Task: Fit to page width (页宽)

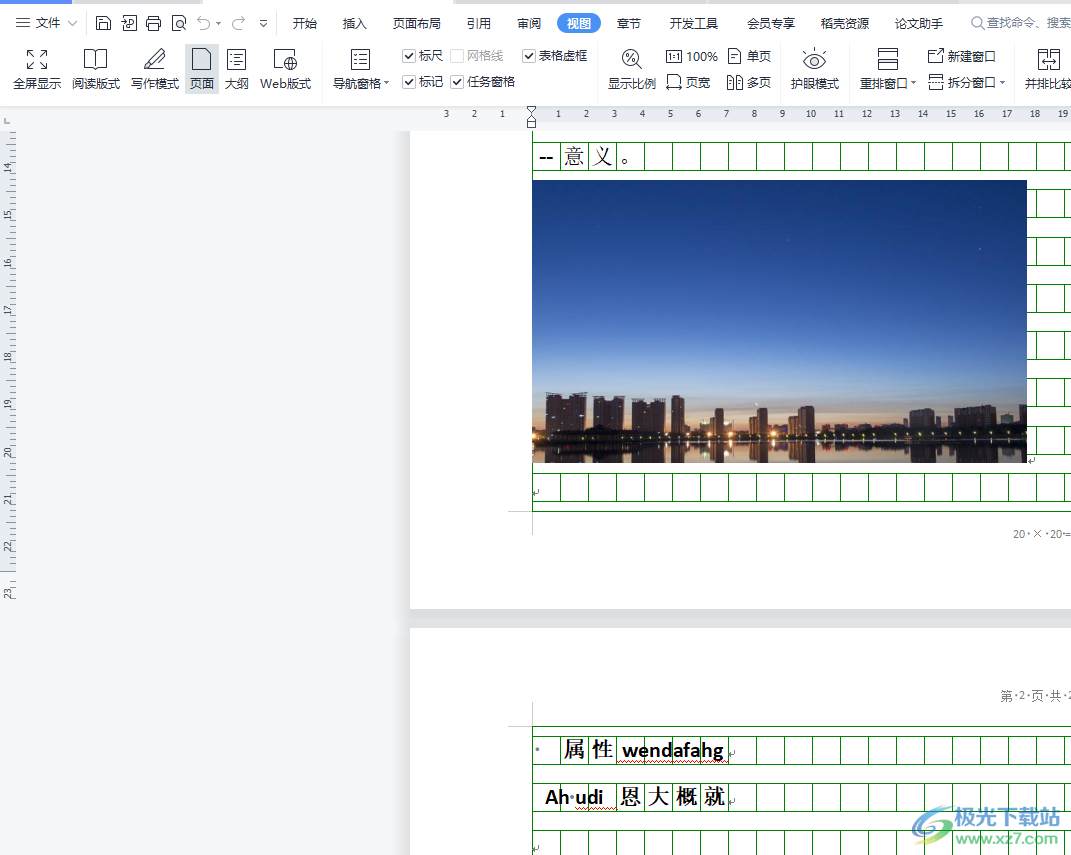Action: click(688, 83)
